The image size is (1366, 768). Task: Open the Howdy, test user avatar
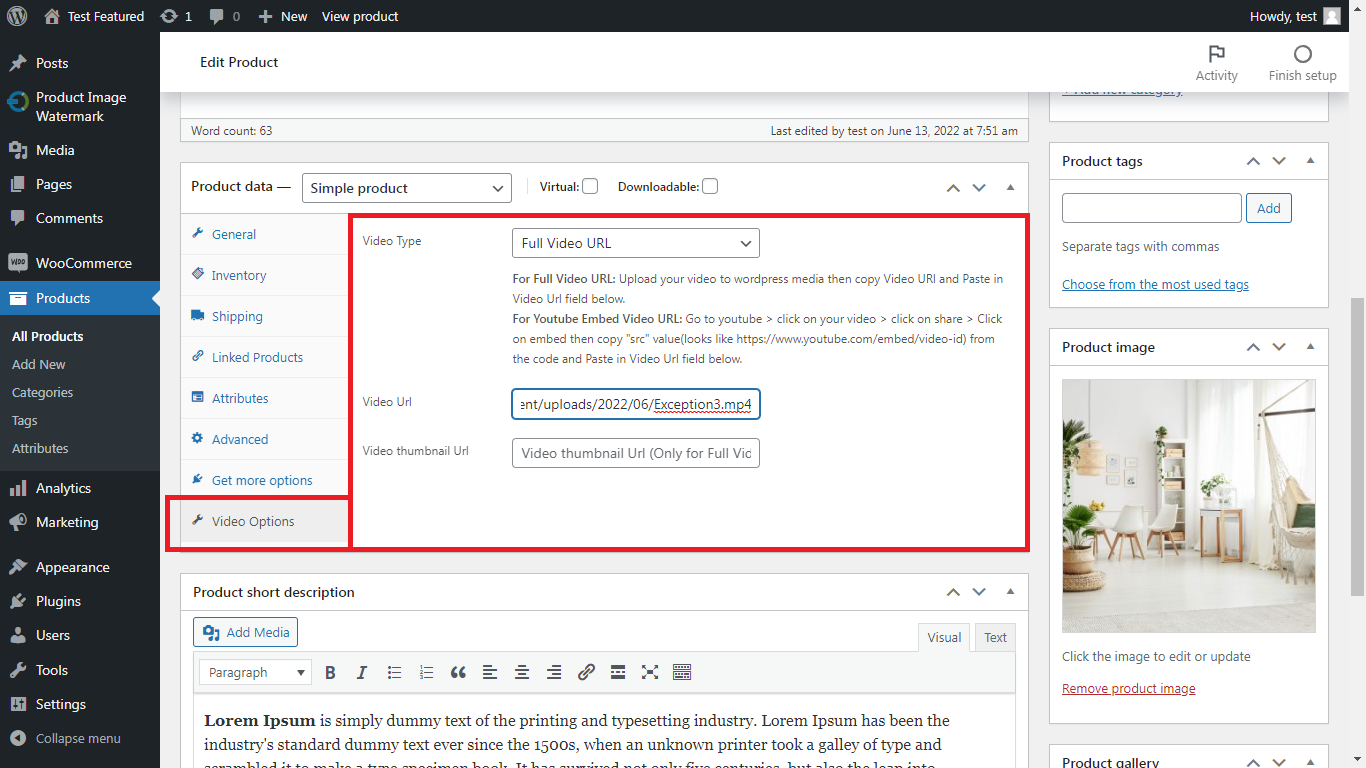coord(1332,16)
